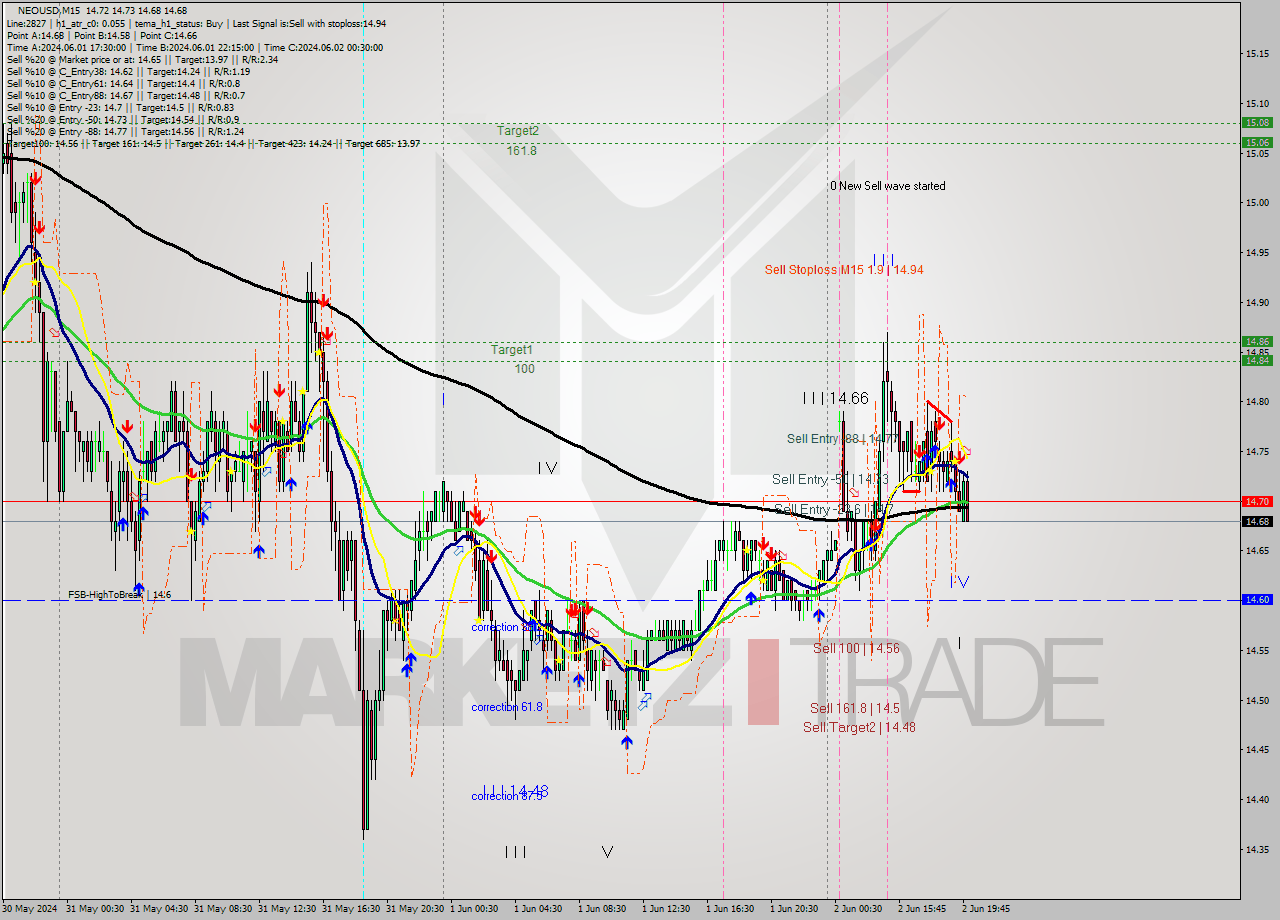This screenshot has height=920, width=1280.
Task: Click the 14.35 price axis label
Action: click(x=1257, y=849)
